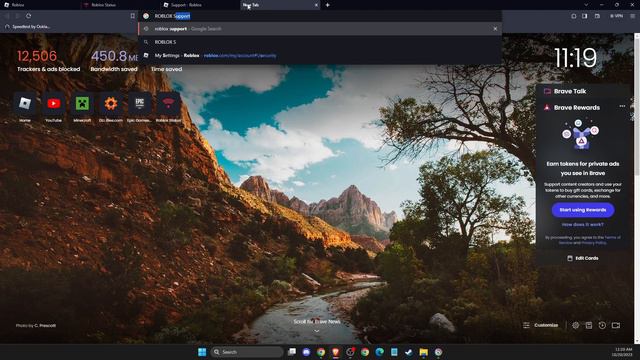Open settings gear on new tab page
Image resolution: width=640 pixels, height=360 pixels.
tap(576, 325)
